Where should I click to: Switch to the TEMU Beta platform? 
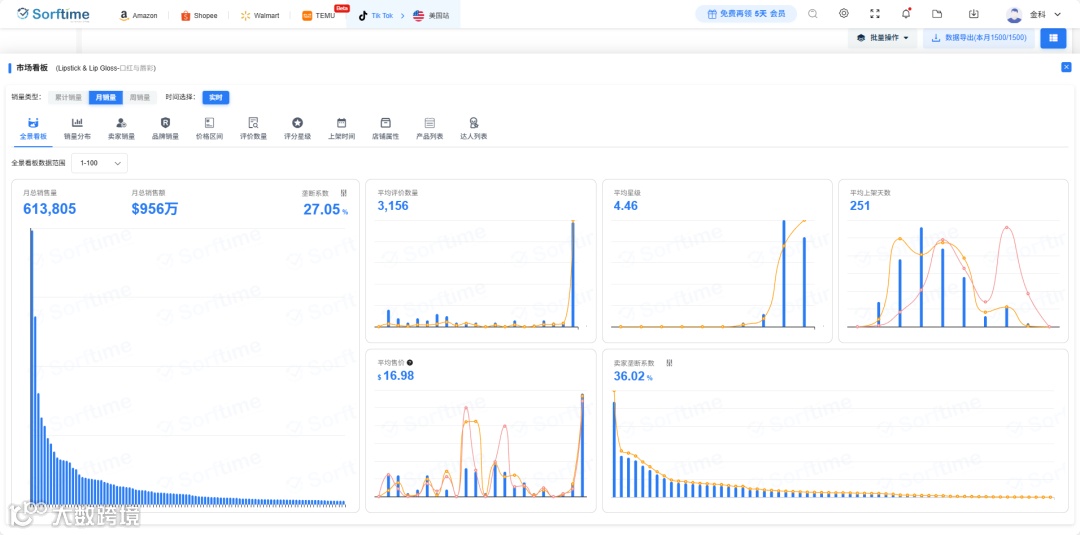coord(319,15)
